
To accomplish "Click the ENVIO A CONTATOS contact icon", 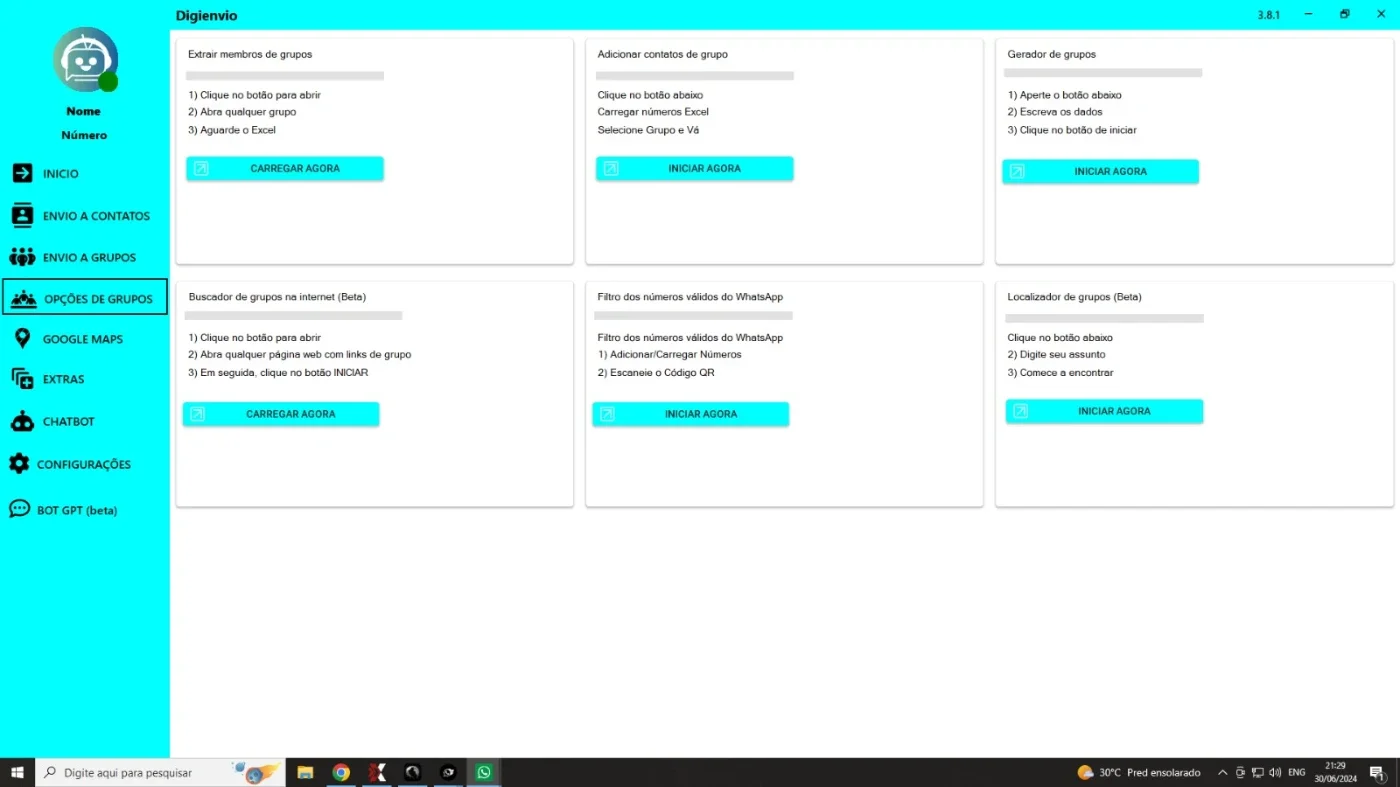I will tap(22, 215).
